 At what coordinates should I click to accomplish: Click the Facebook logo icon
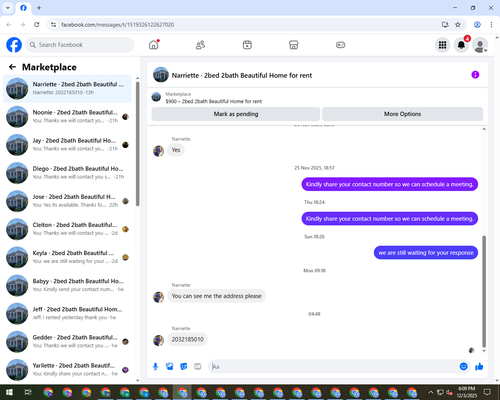click(x=14, y=45)
